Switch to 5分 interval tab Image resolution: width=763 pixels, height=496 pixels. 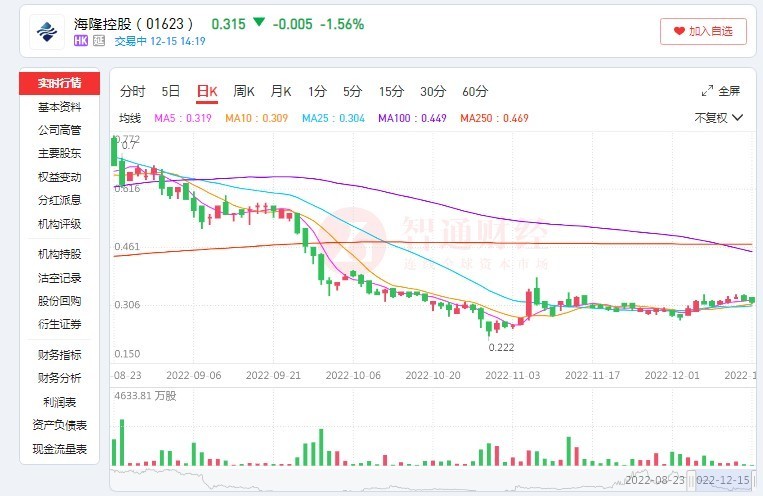coord(352,92)
